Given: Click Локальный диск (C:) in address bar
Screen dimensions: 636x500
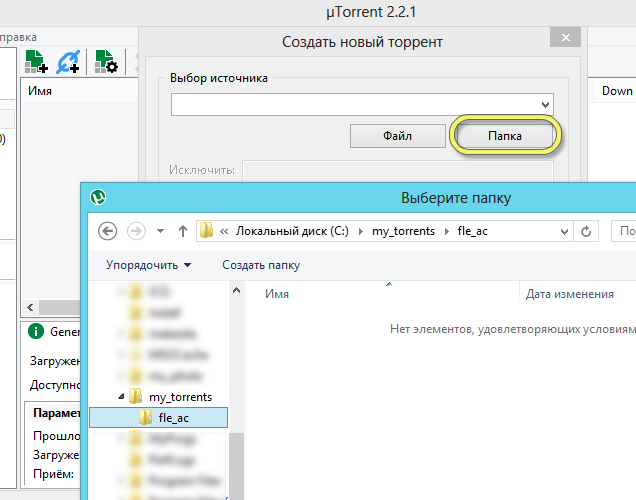Looking at the screenshot, I should (x=292, y=231).
